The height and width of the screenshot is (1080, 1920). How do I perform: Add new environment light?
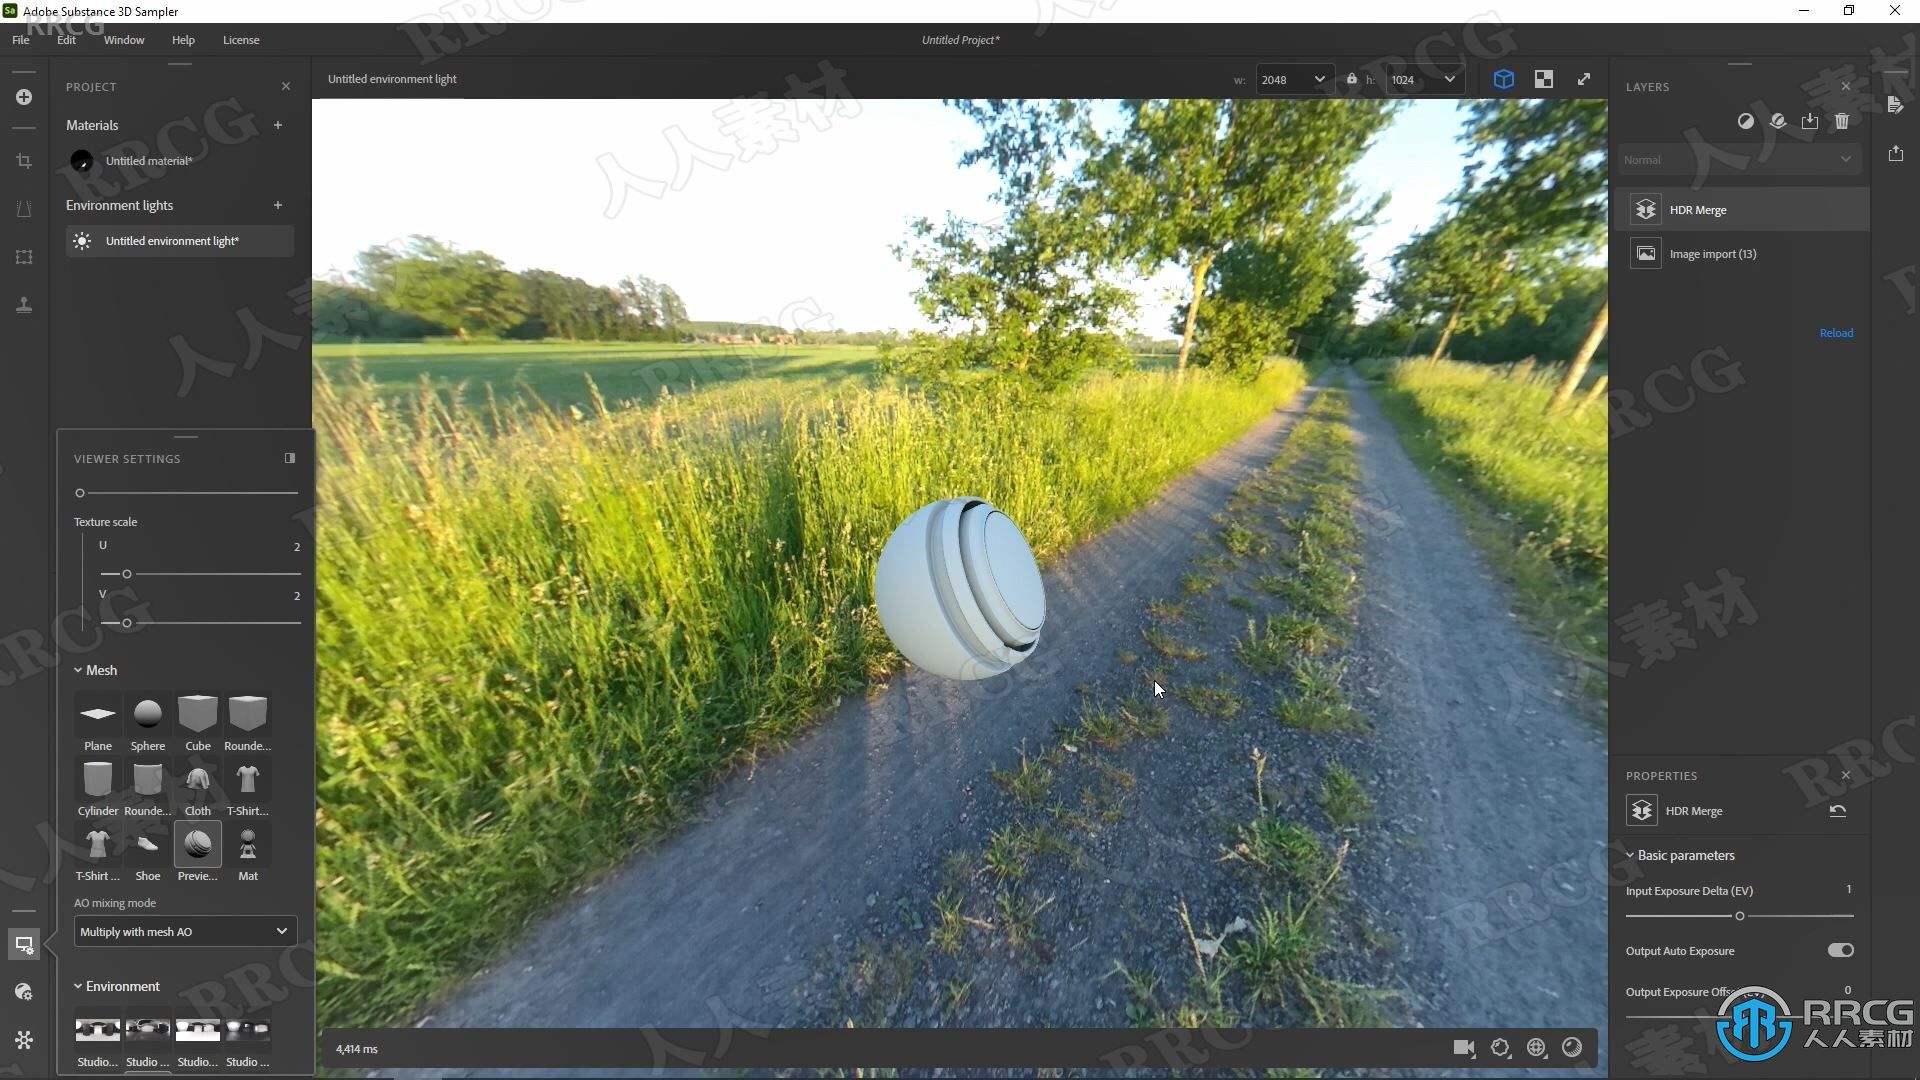click(277, 204)
